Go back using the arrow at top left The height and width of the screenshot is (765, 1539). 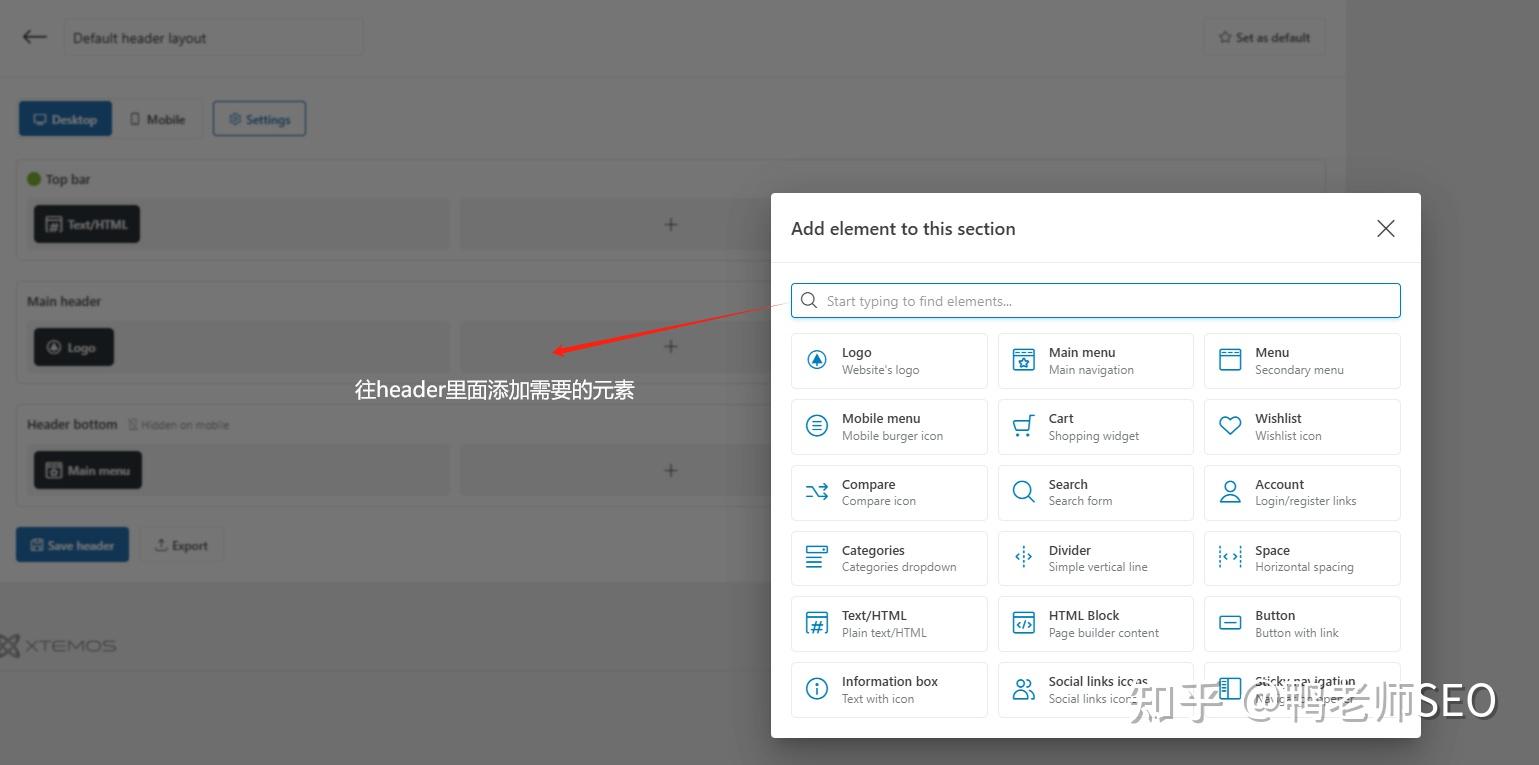click(x=33, y=36)
